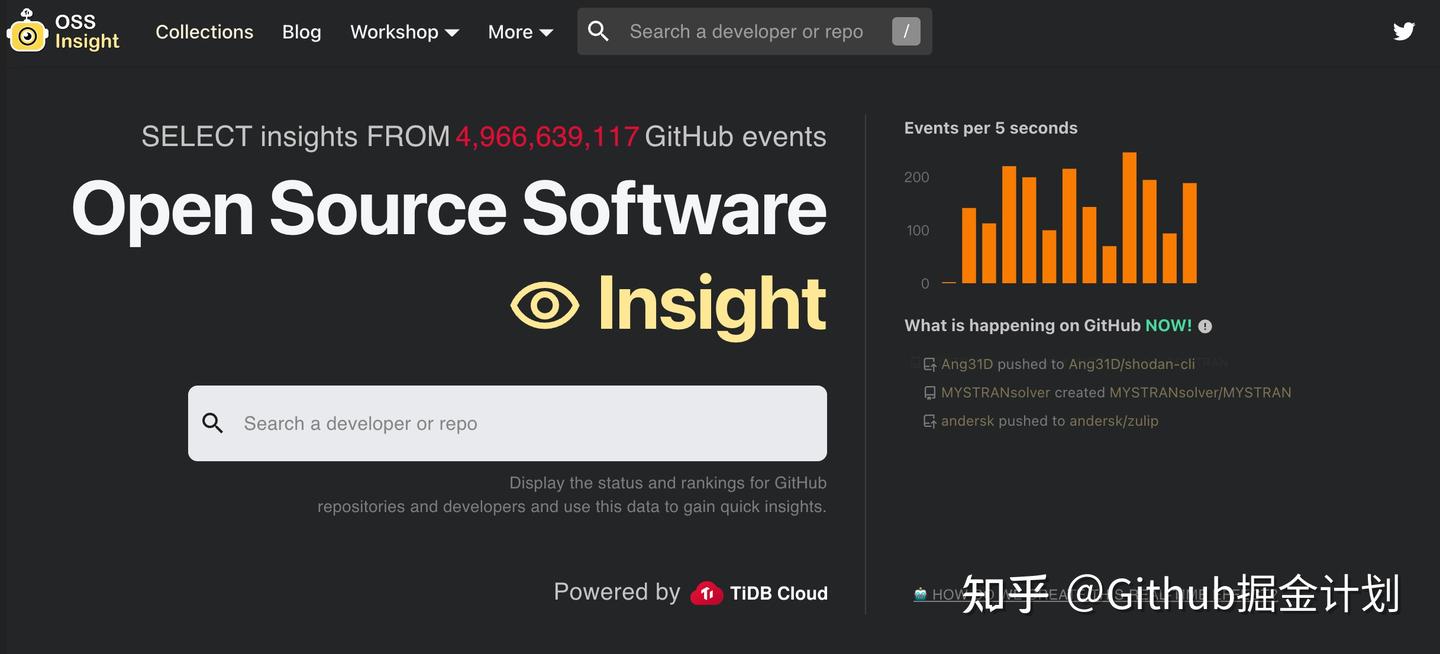Go to the Blog page
1440x654 pixels.
click(301, 31)
